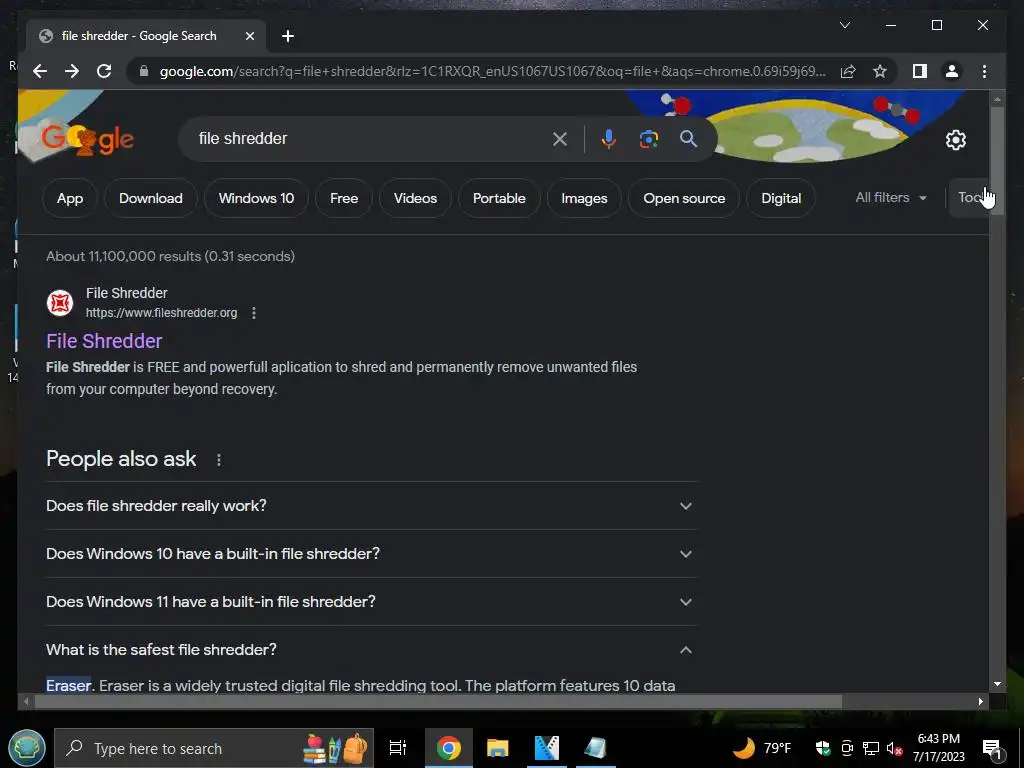Filter results by Windows 10
This screenshot has height=768, width=1024.
256,198
